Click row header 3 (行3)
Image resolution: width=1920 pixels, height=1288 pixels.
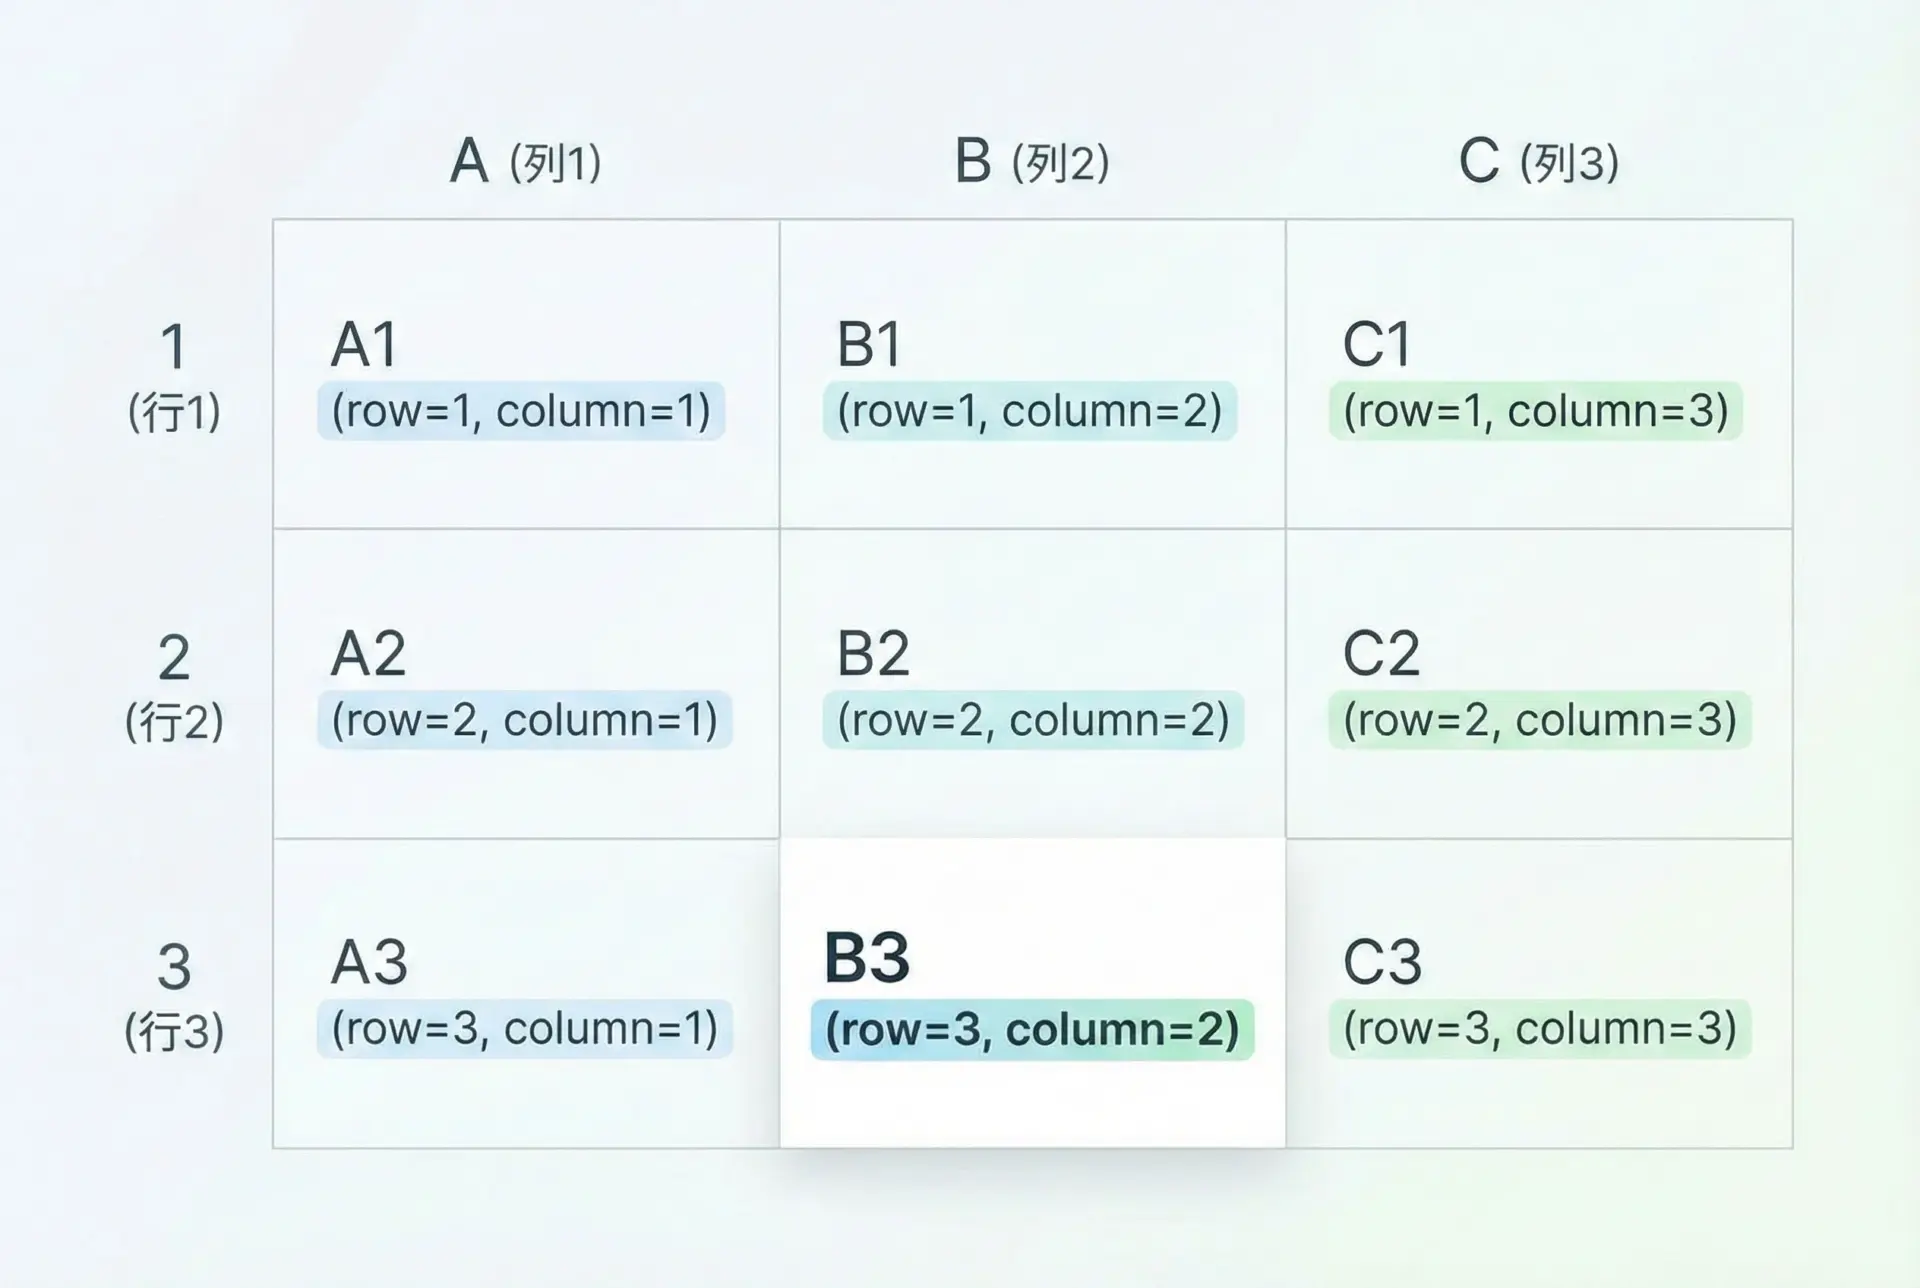coord(174,996)
